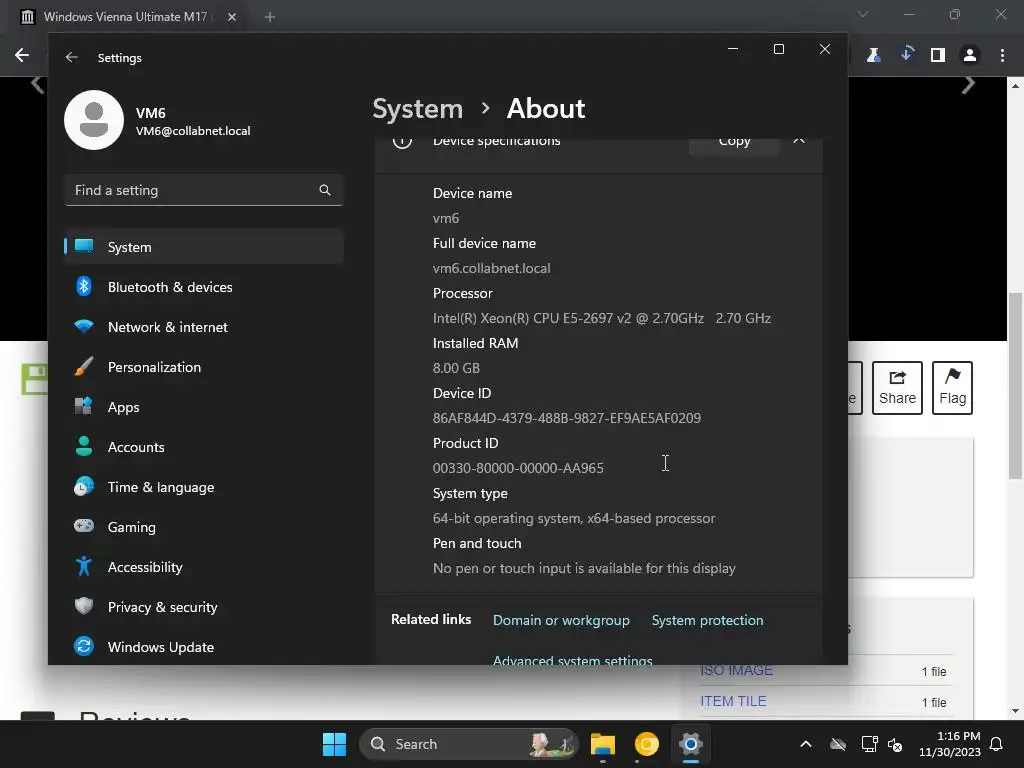Open Personalization settings
This screenshot has height=768, width=1024.
pos(204,367)
